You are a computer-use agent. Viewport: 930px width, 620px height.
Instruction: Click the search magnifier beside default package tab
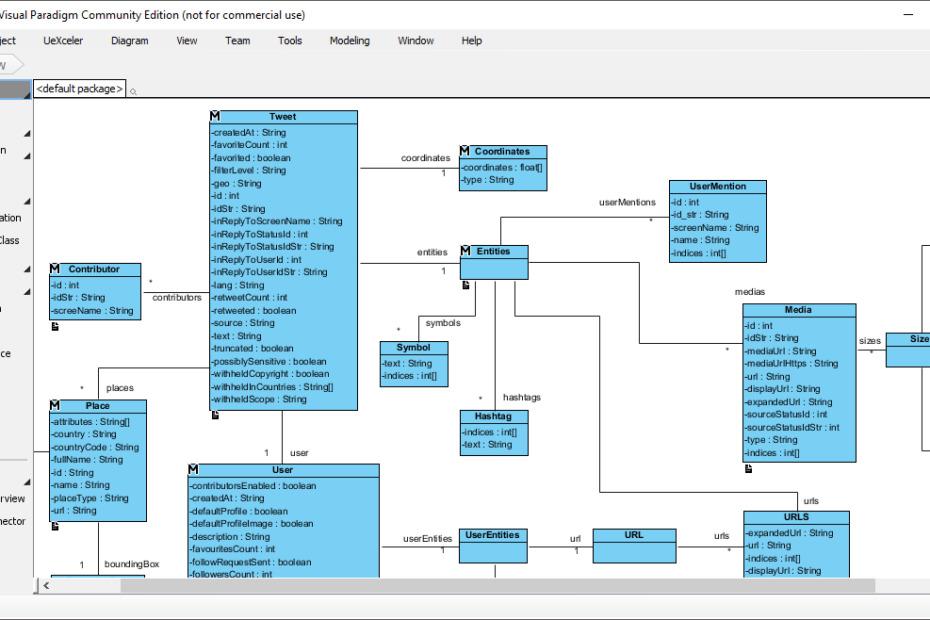[134, 89]
